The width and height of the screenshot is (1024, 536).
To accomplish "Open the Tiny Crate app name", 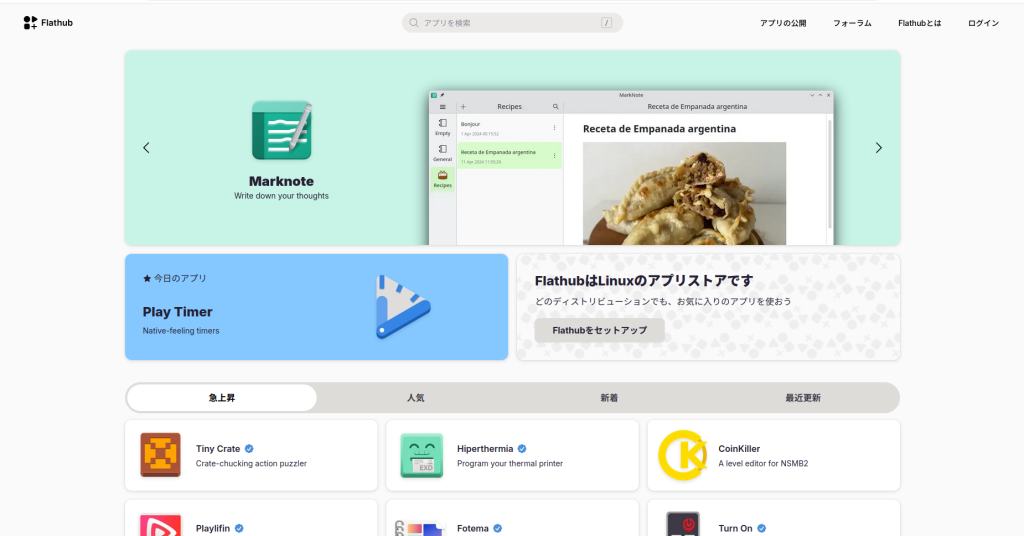I will pos(218,449).
